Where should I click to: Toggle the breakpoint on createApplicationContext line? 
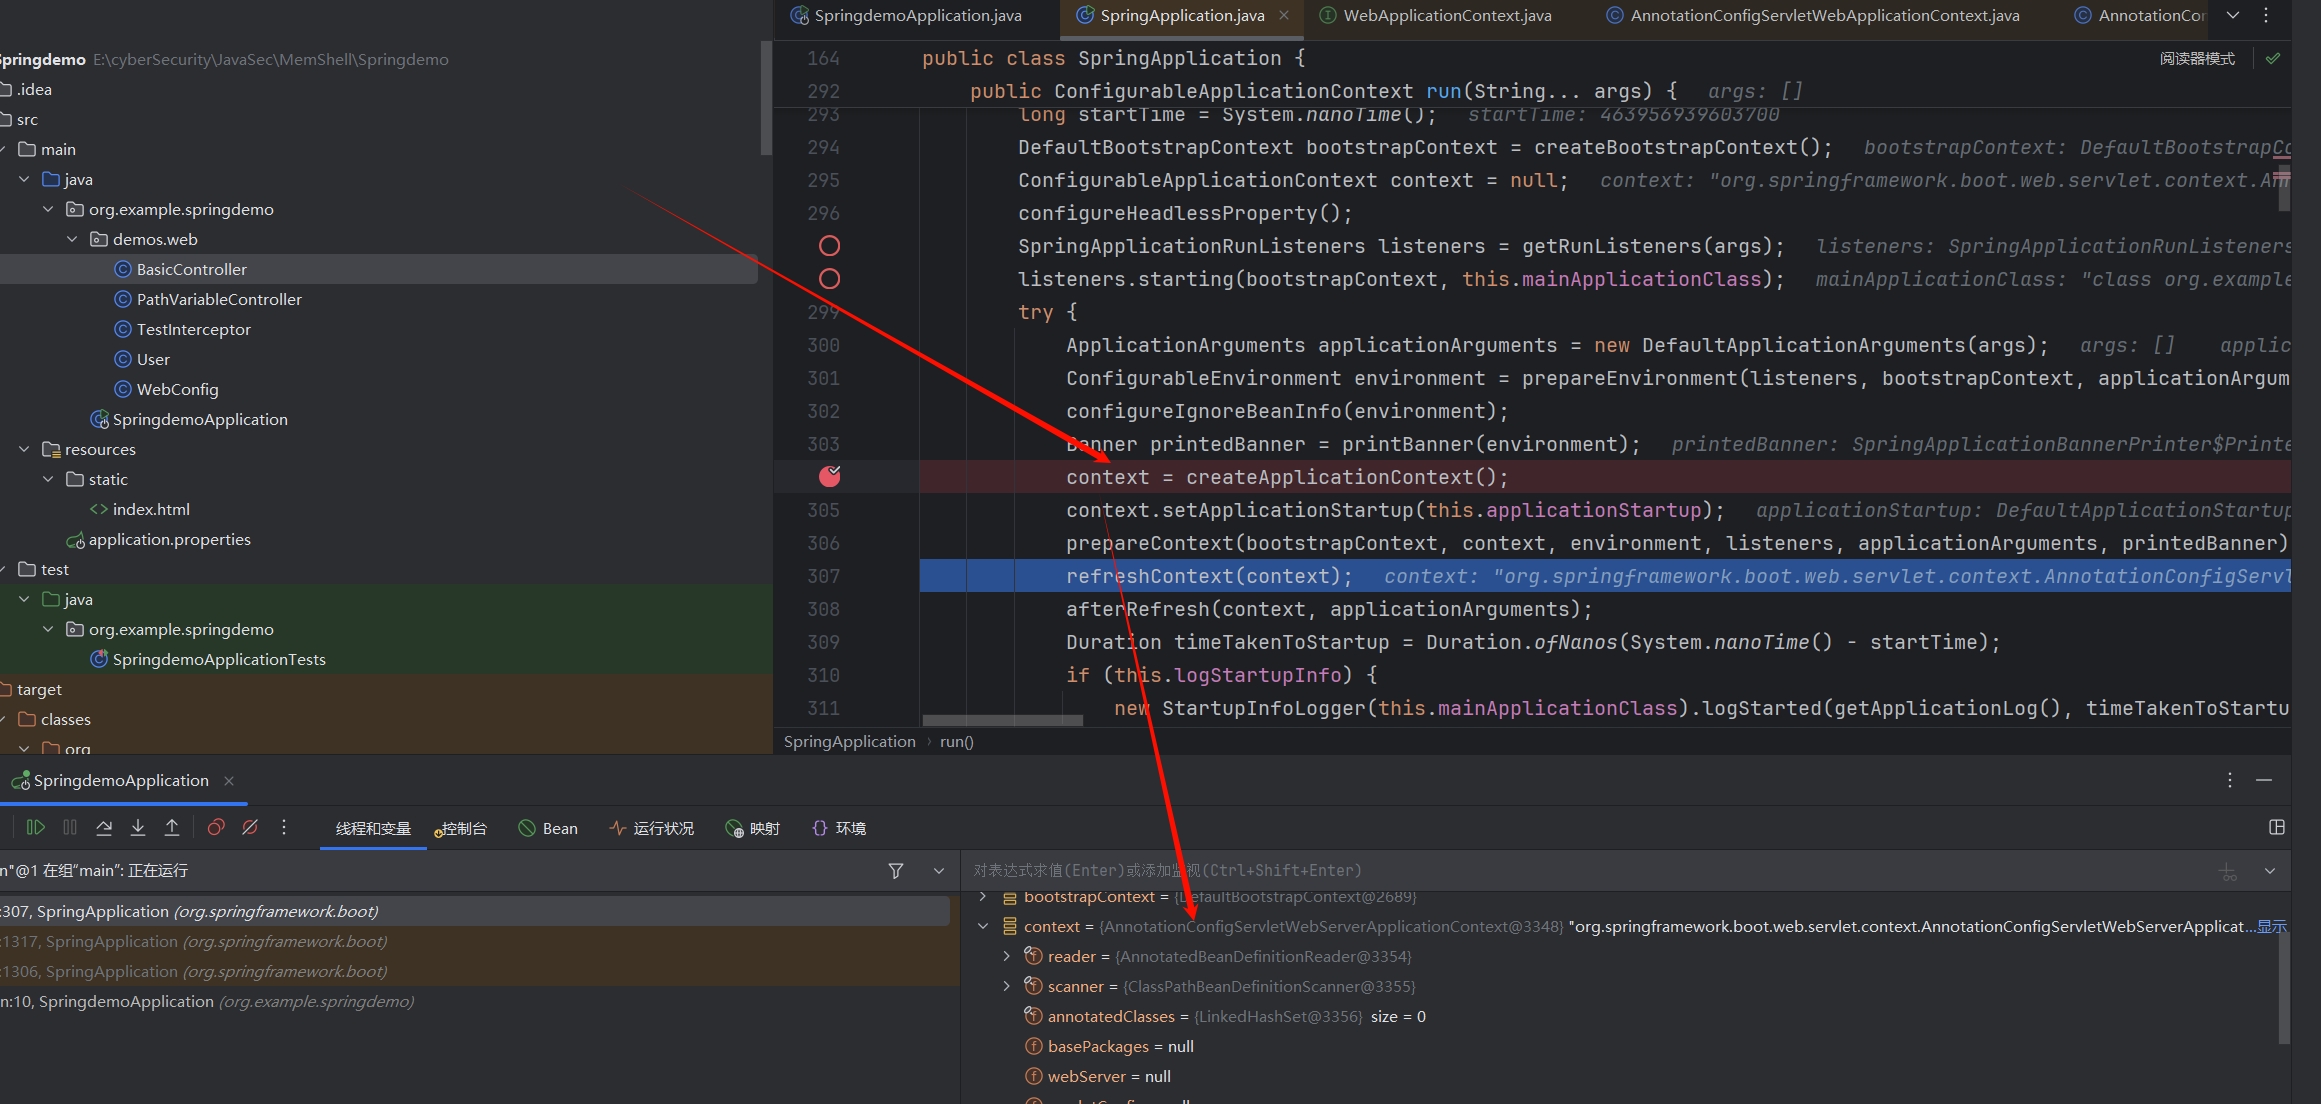[x=830, y=477]
